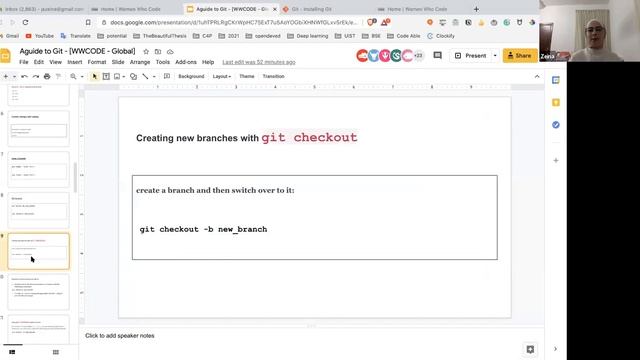Click the redo arrow icon
Image resolution: width=640 pixels, height=360 pixels.
(36, 76)
